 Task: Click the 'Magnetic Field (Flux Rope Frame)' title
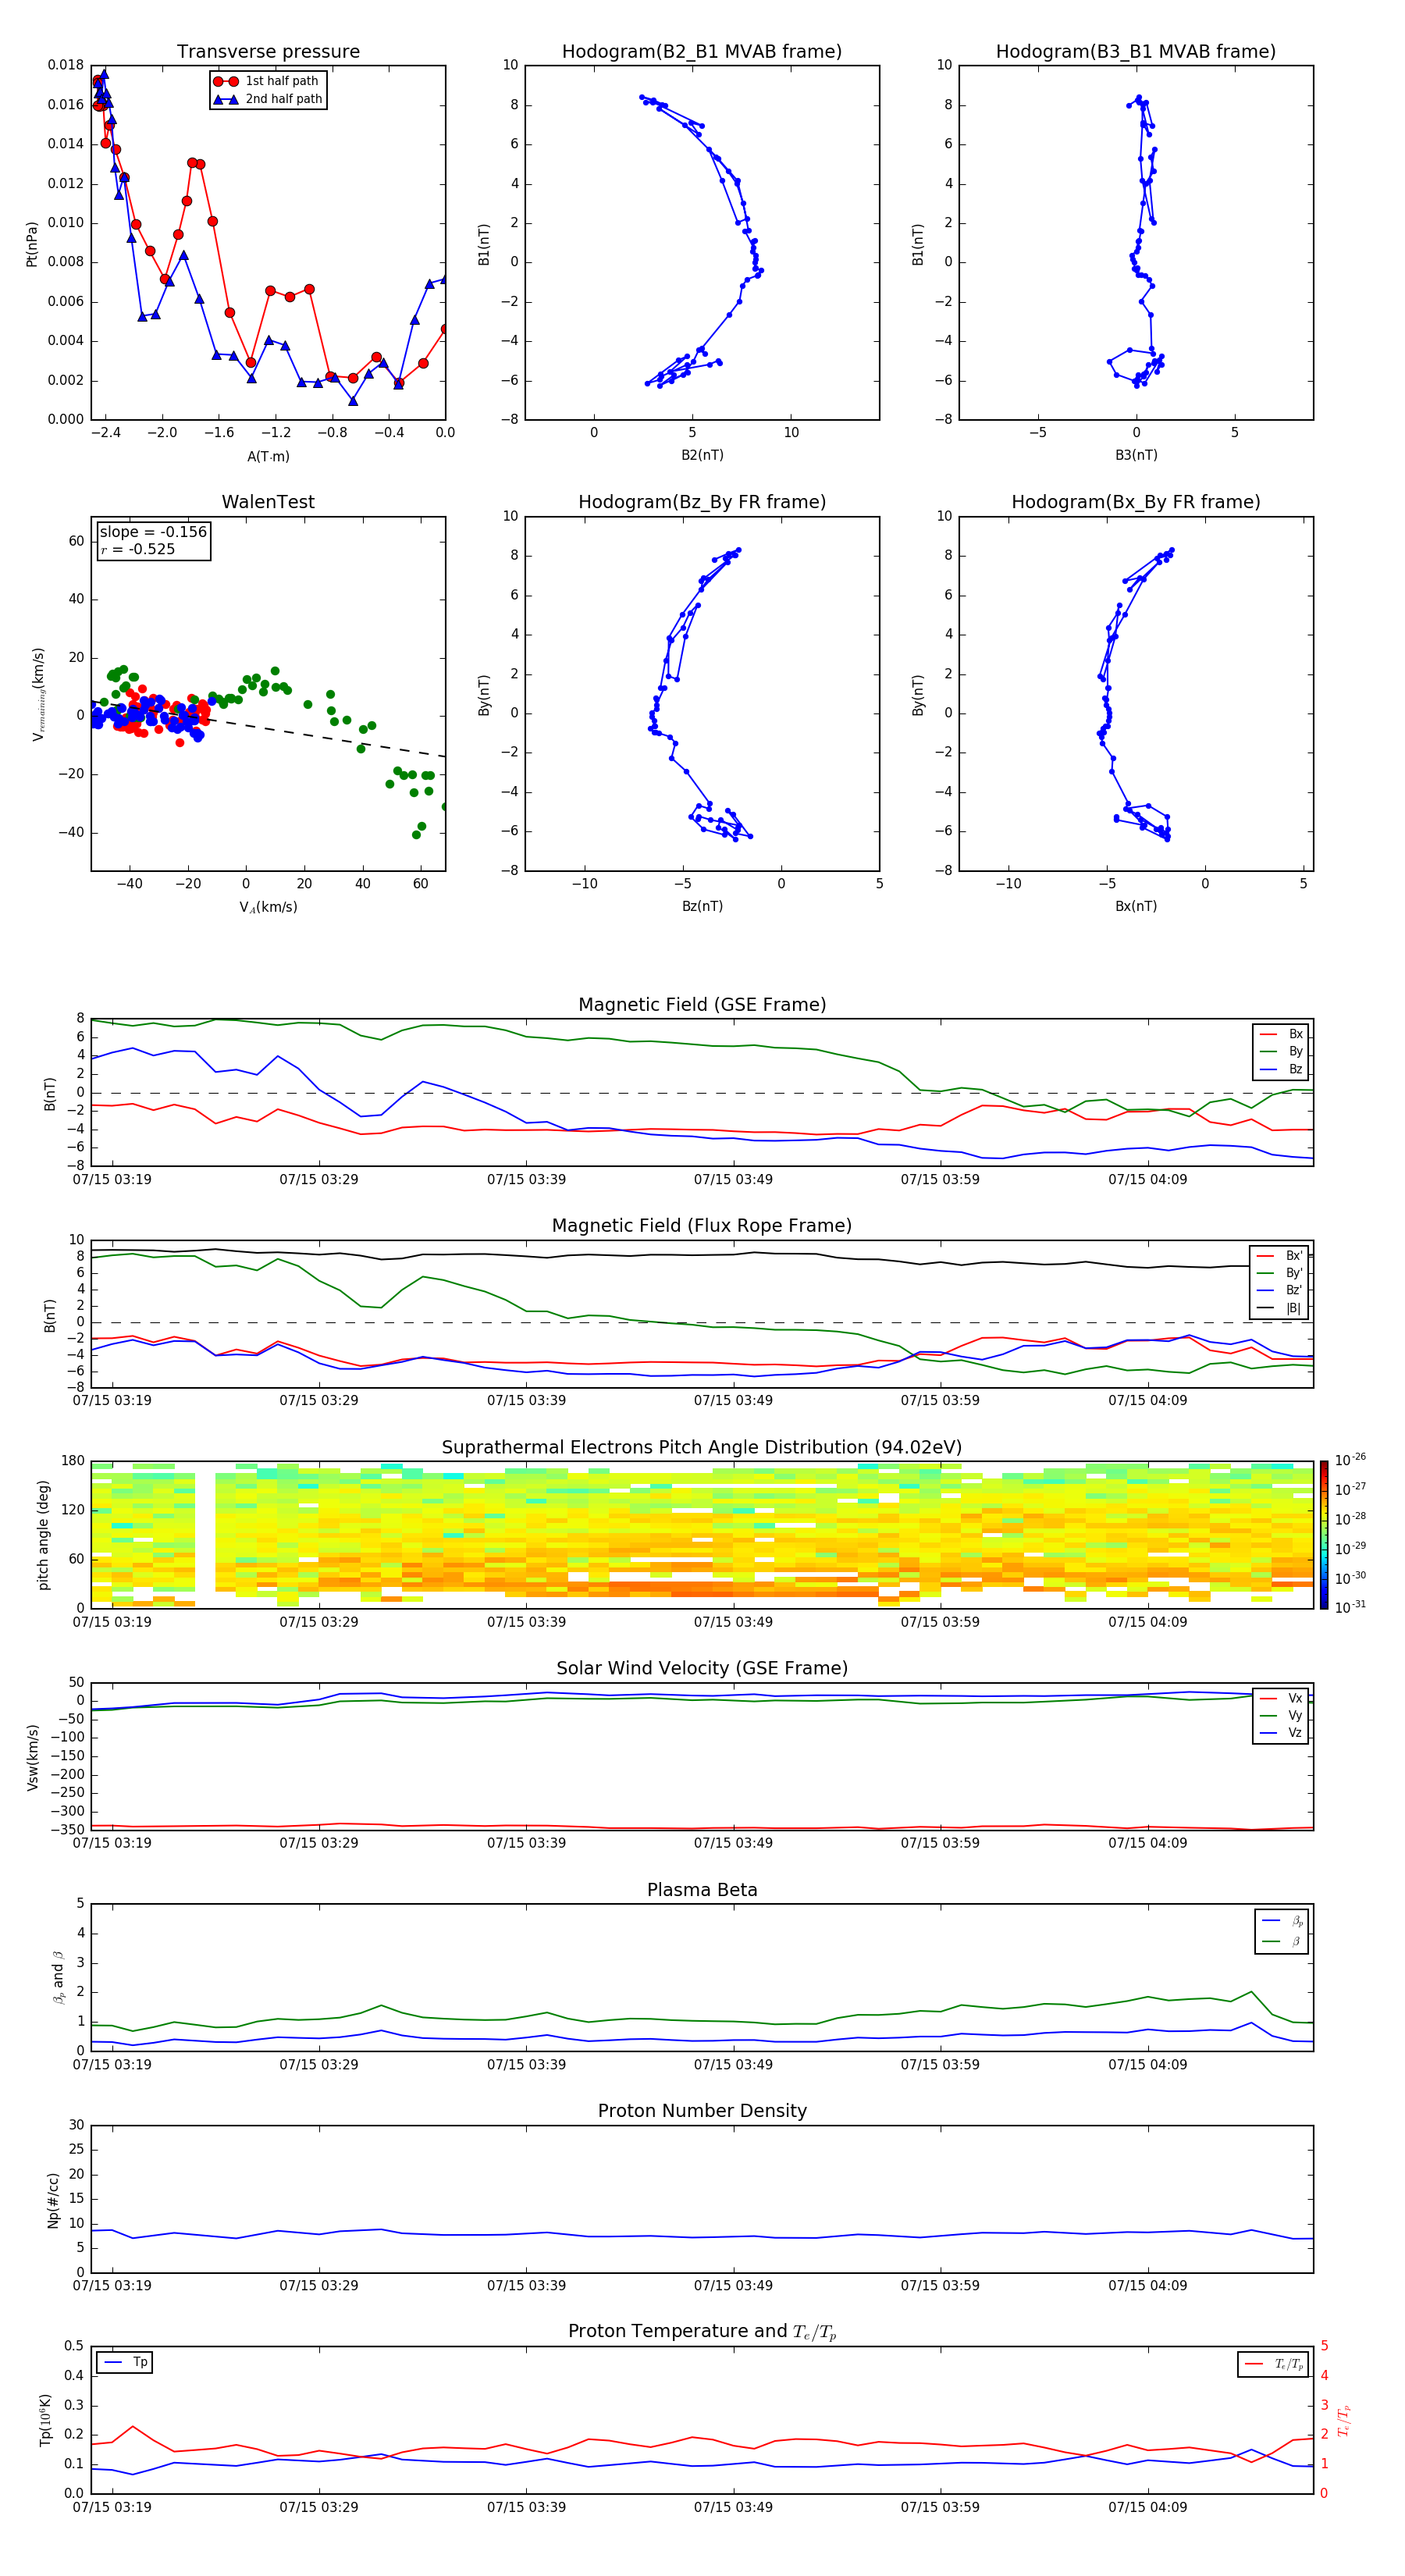702,1226
